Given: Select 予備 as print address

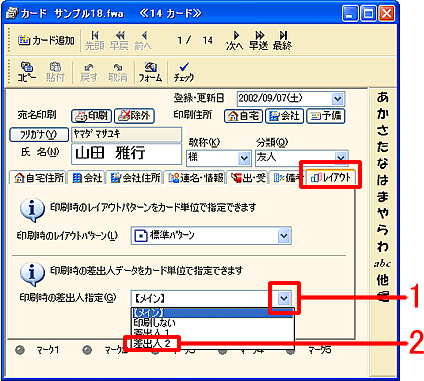Looking at the screenshot, I should [325, 116].
